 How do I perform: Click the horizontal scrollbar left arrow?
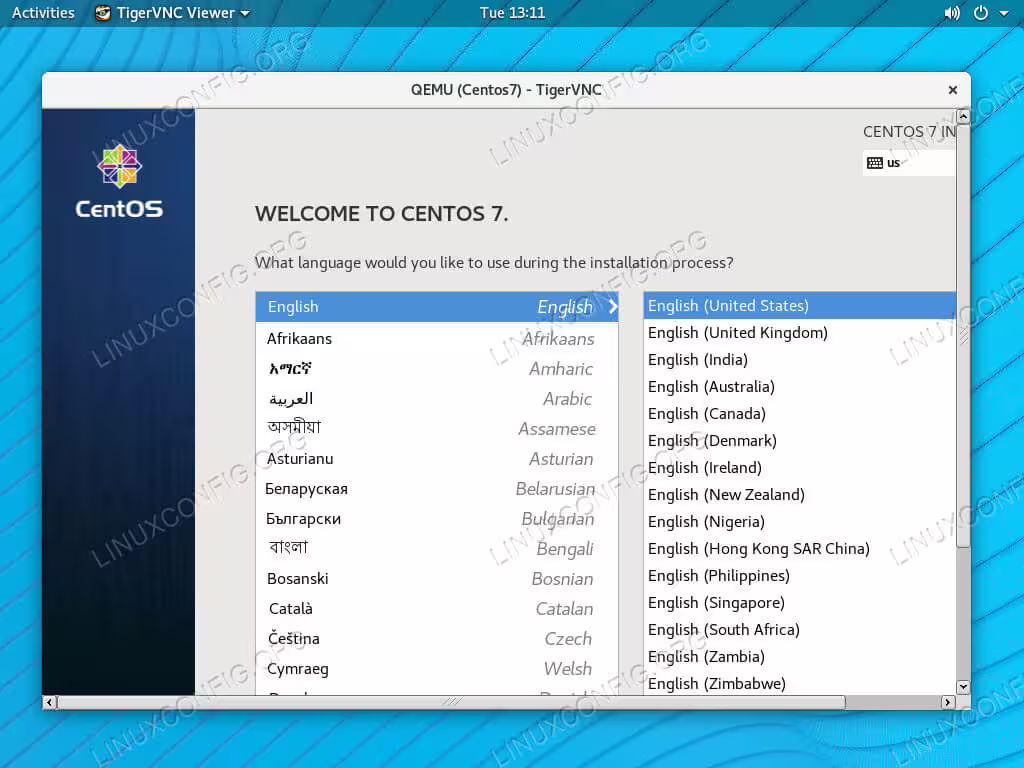pyautogui.click(x=50, y=703)
